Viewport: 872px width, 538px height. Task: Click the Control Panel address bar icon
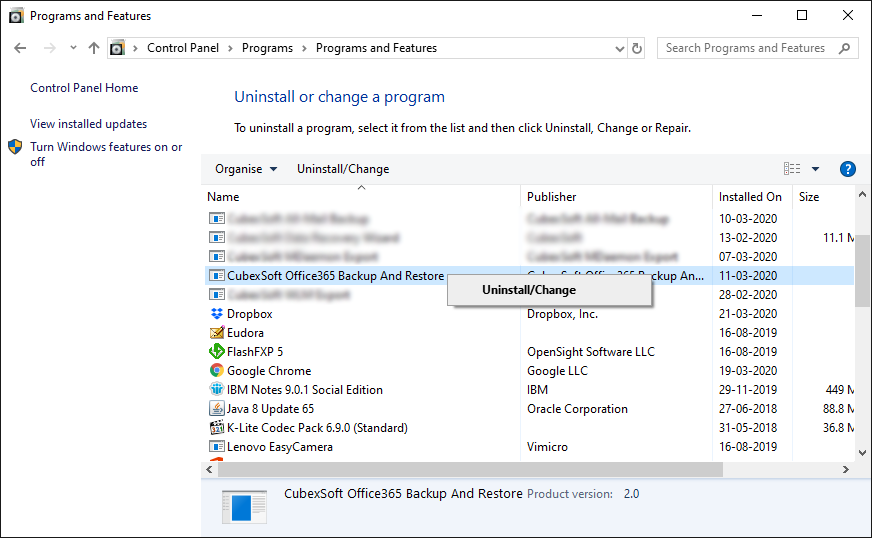(117, 48)
